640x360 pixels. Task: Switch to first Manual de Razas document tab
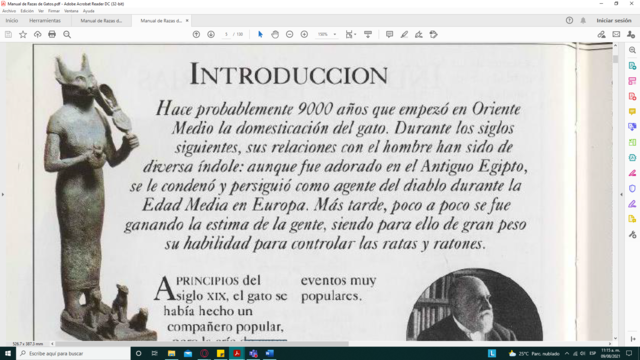tap(101, 20)
